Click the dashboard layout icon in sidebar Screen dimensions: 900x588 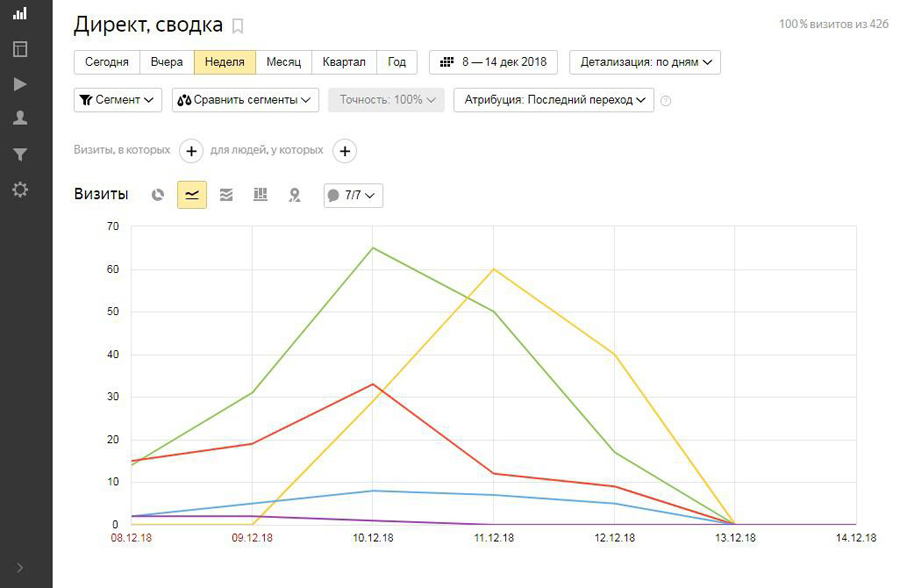click(19, 48)
